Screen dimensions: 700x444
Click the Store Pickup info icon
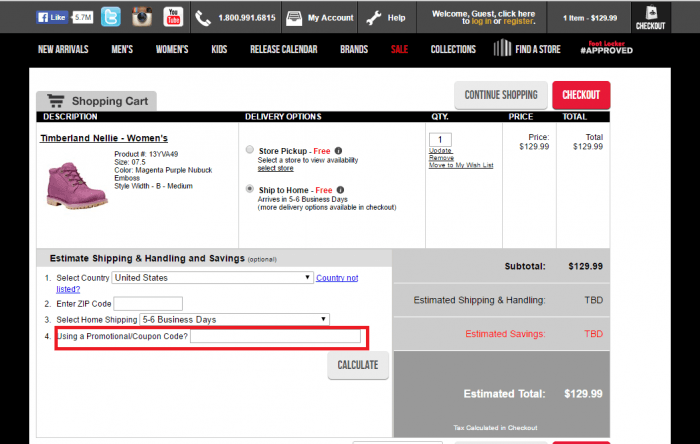338,151
